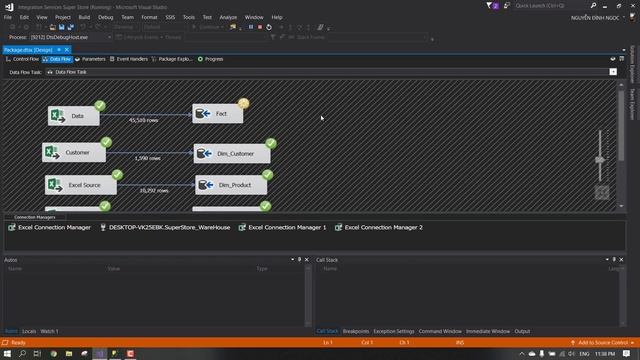Viewport: 640px width, 360px height.
Task: Click the 45,510 rows path label
Action: pyautogui.click(x=143, y=120)
